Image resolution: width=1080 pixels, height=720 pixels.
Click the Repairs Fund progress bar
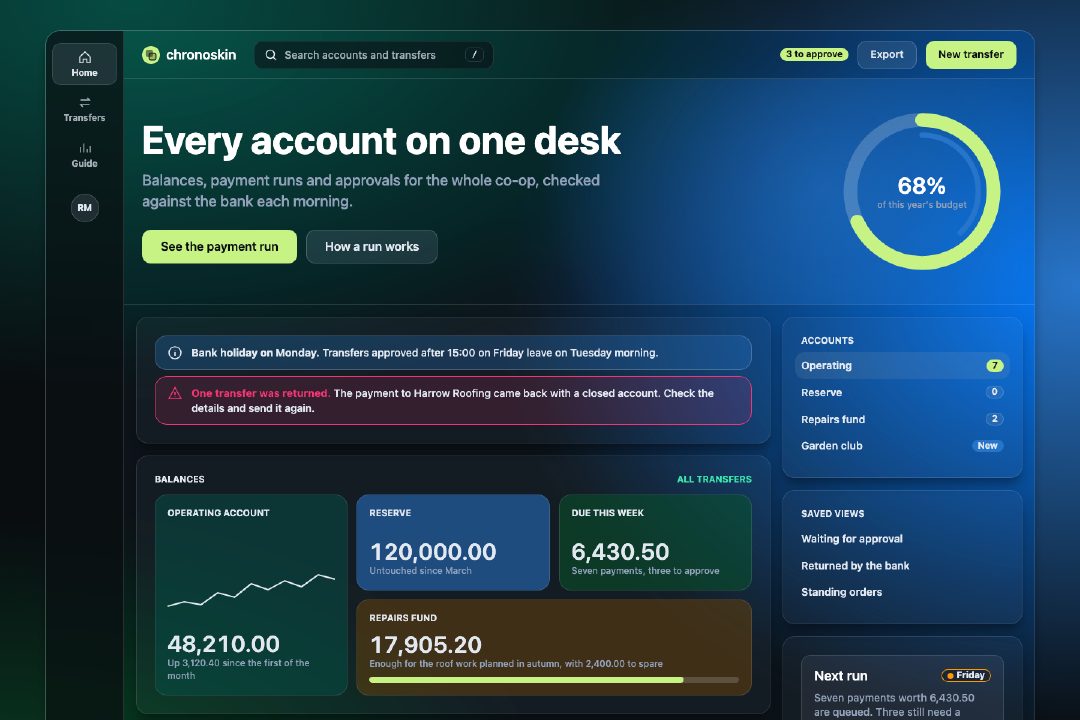[554, 680]
